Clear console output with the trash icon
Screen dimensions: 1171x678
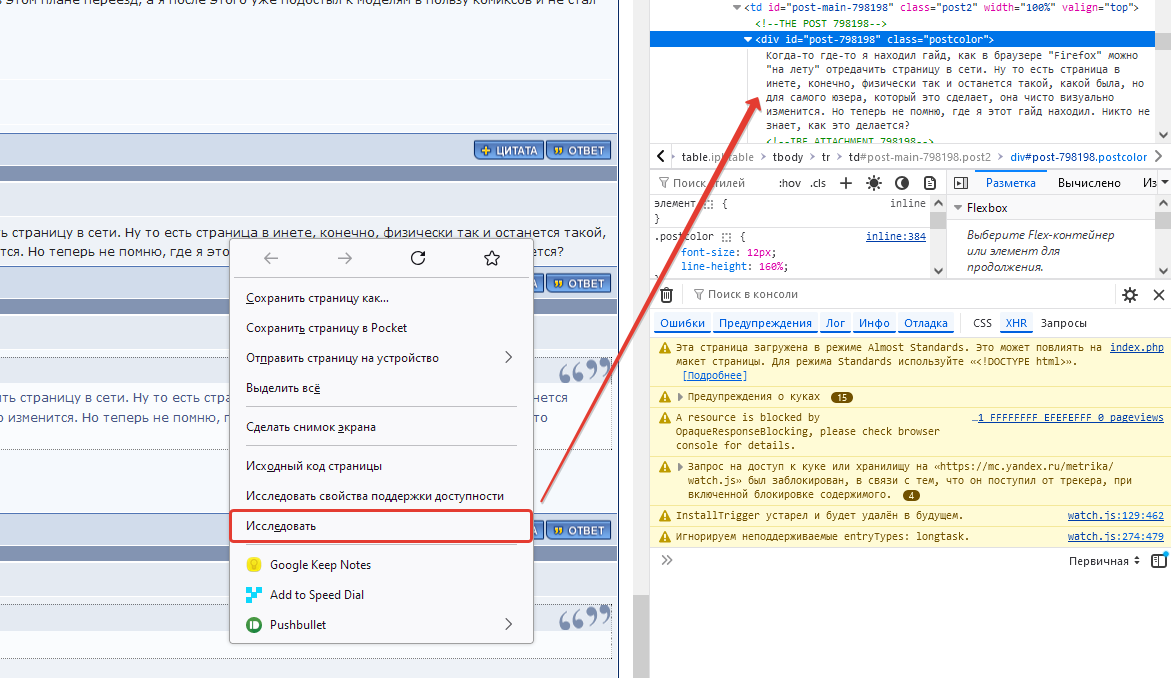[x=666, y=295]
